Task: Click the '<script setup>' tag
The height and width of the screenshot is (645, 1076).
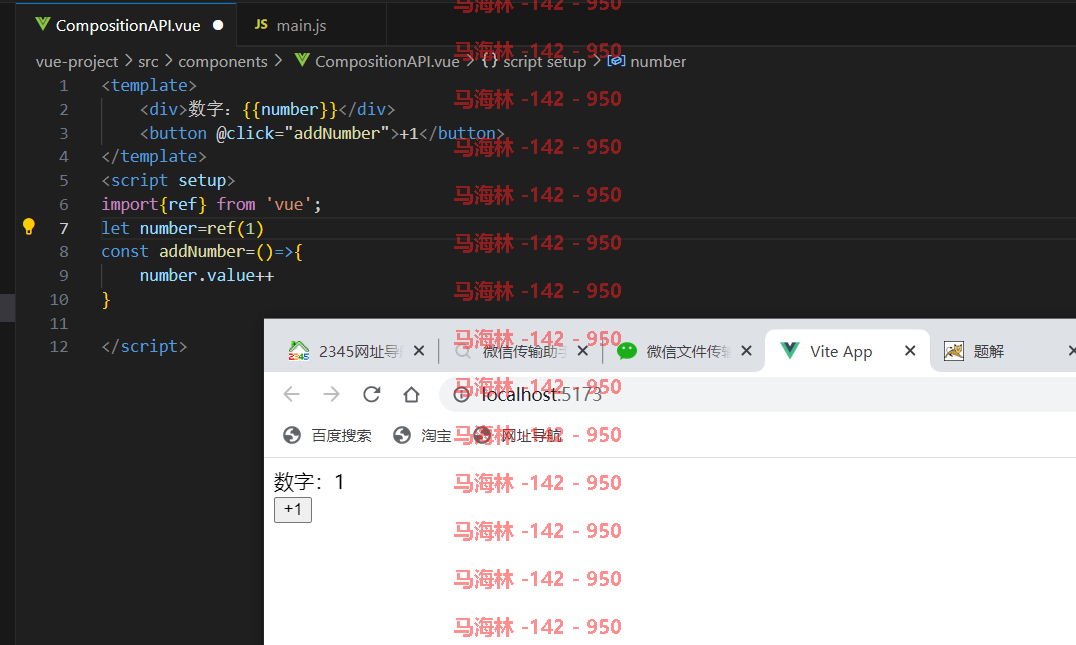Action: pos(168,180)
